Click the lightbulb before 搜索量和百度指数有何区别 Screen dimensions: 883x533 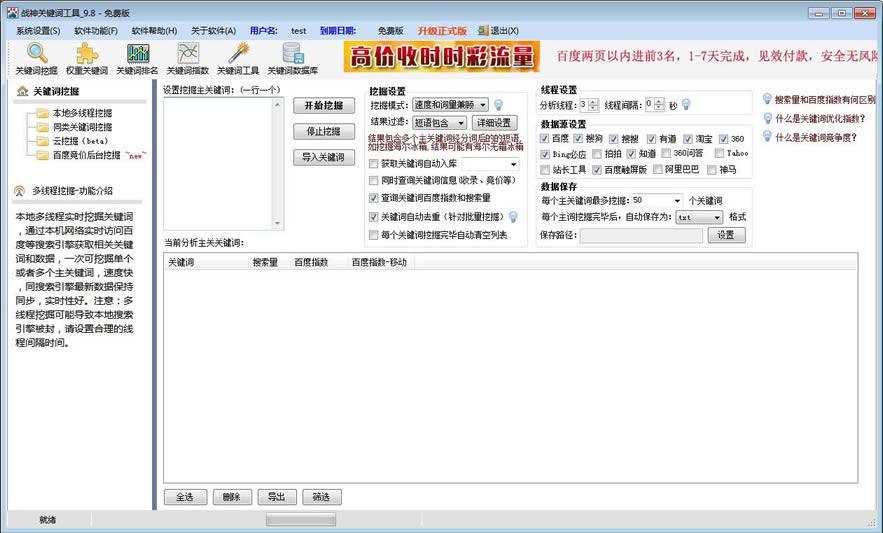[767, 99]
